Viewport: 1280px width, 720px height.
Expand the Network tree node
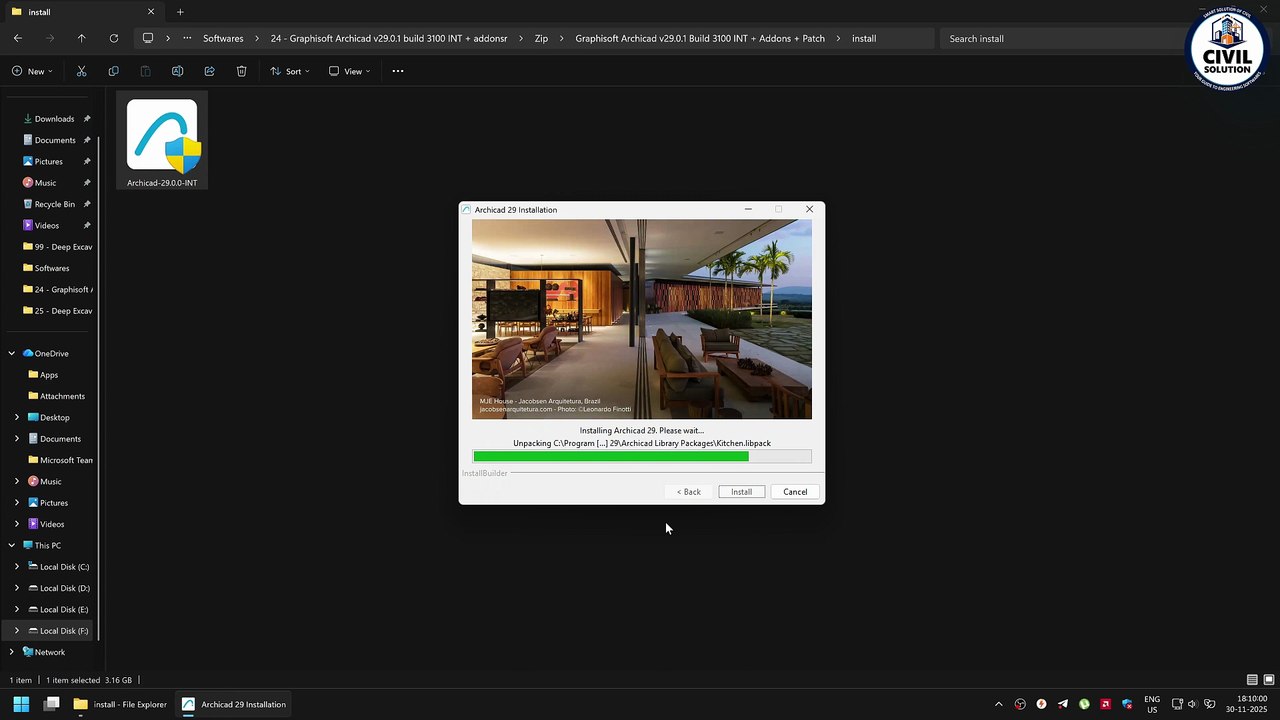tap(12, 652)
